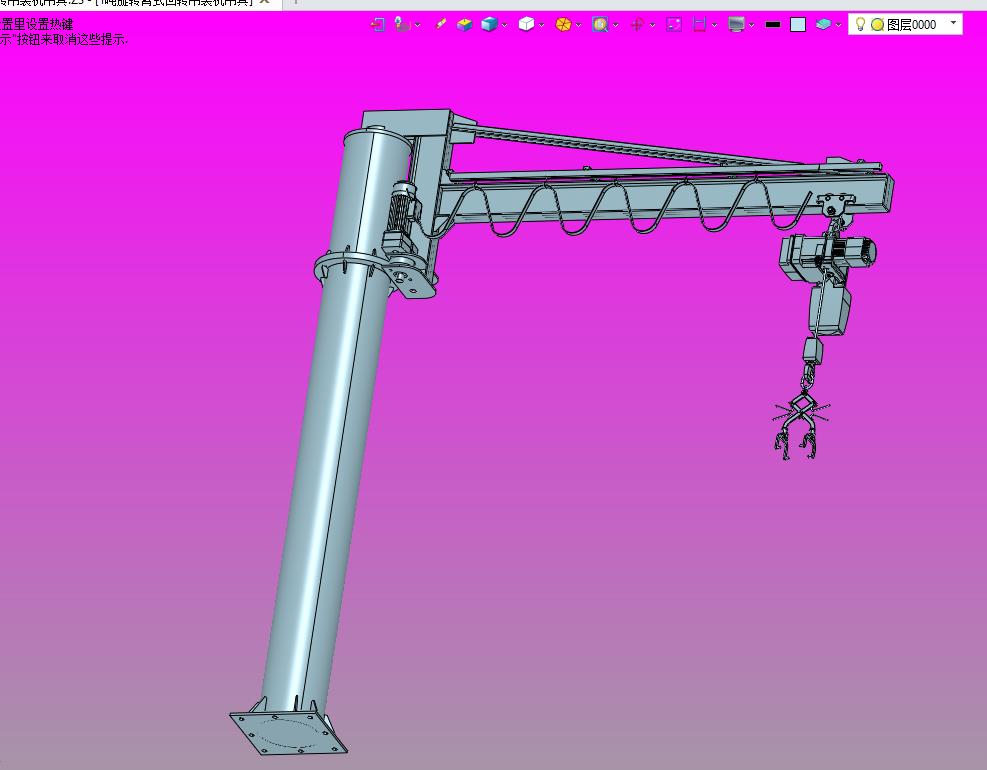Expand the shaded display mode dropdown arrow
Image resolution: width=987 pixels, height=770 pixels.
click(x=504, y=25)
